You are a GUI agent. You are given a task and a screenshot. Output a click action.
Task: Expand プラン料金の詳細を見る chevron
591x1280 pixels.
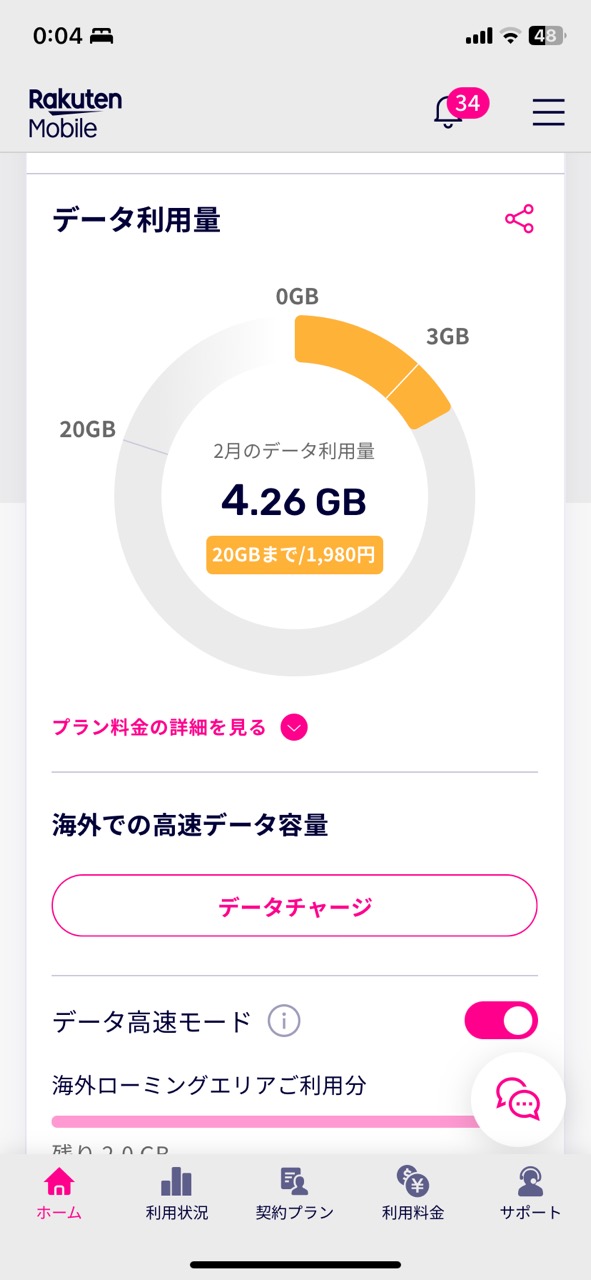(x=294, y=728)
